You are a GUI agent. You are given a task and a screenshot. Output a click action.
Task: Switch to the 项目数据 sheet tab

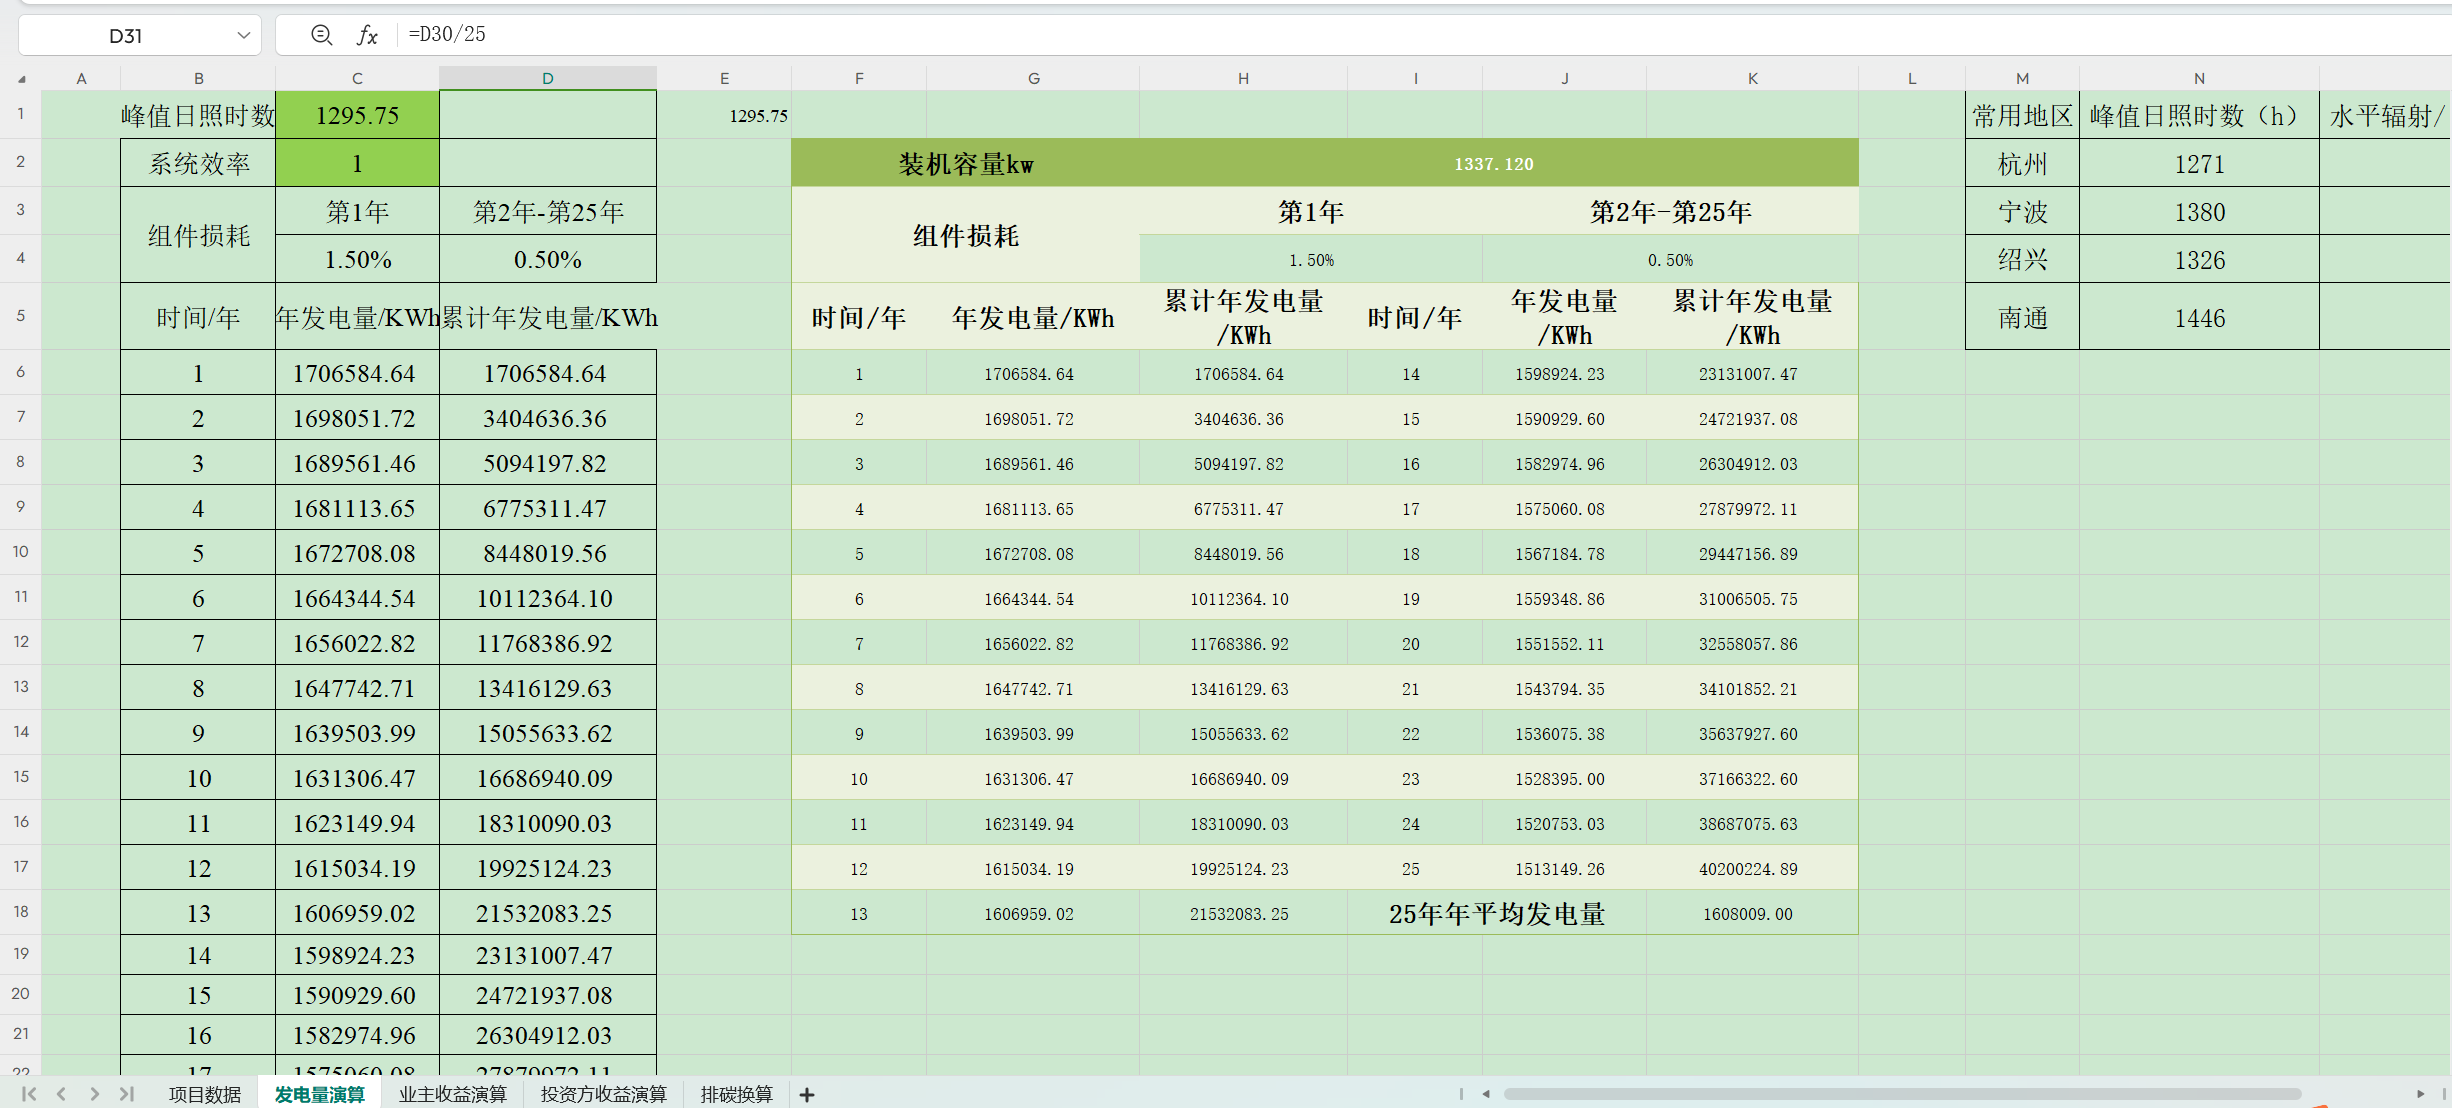pos(205,1094)
